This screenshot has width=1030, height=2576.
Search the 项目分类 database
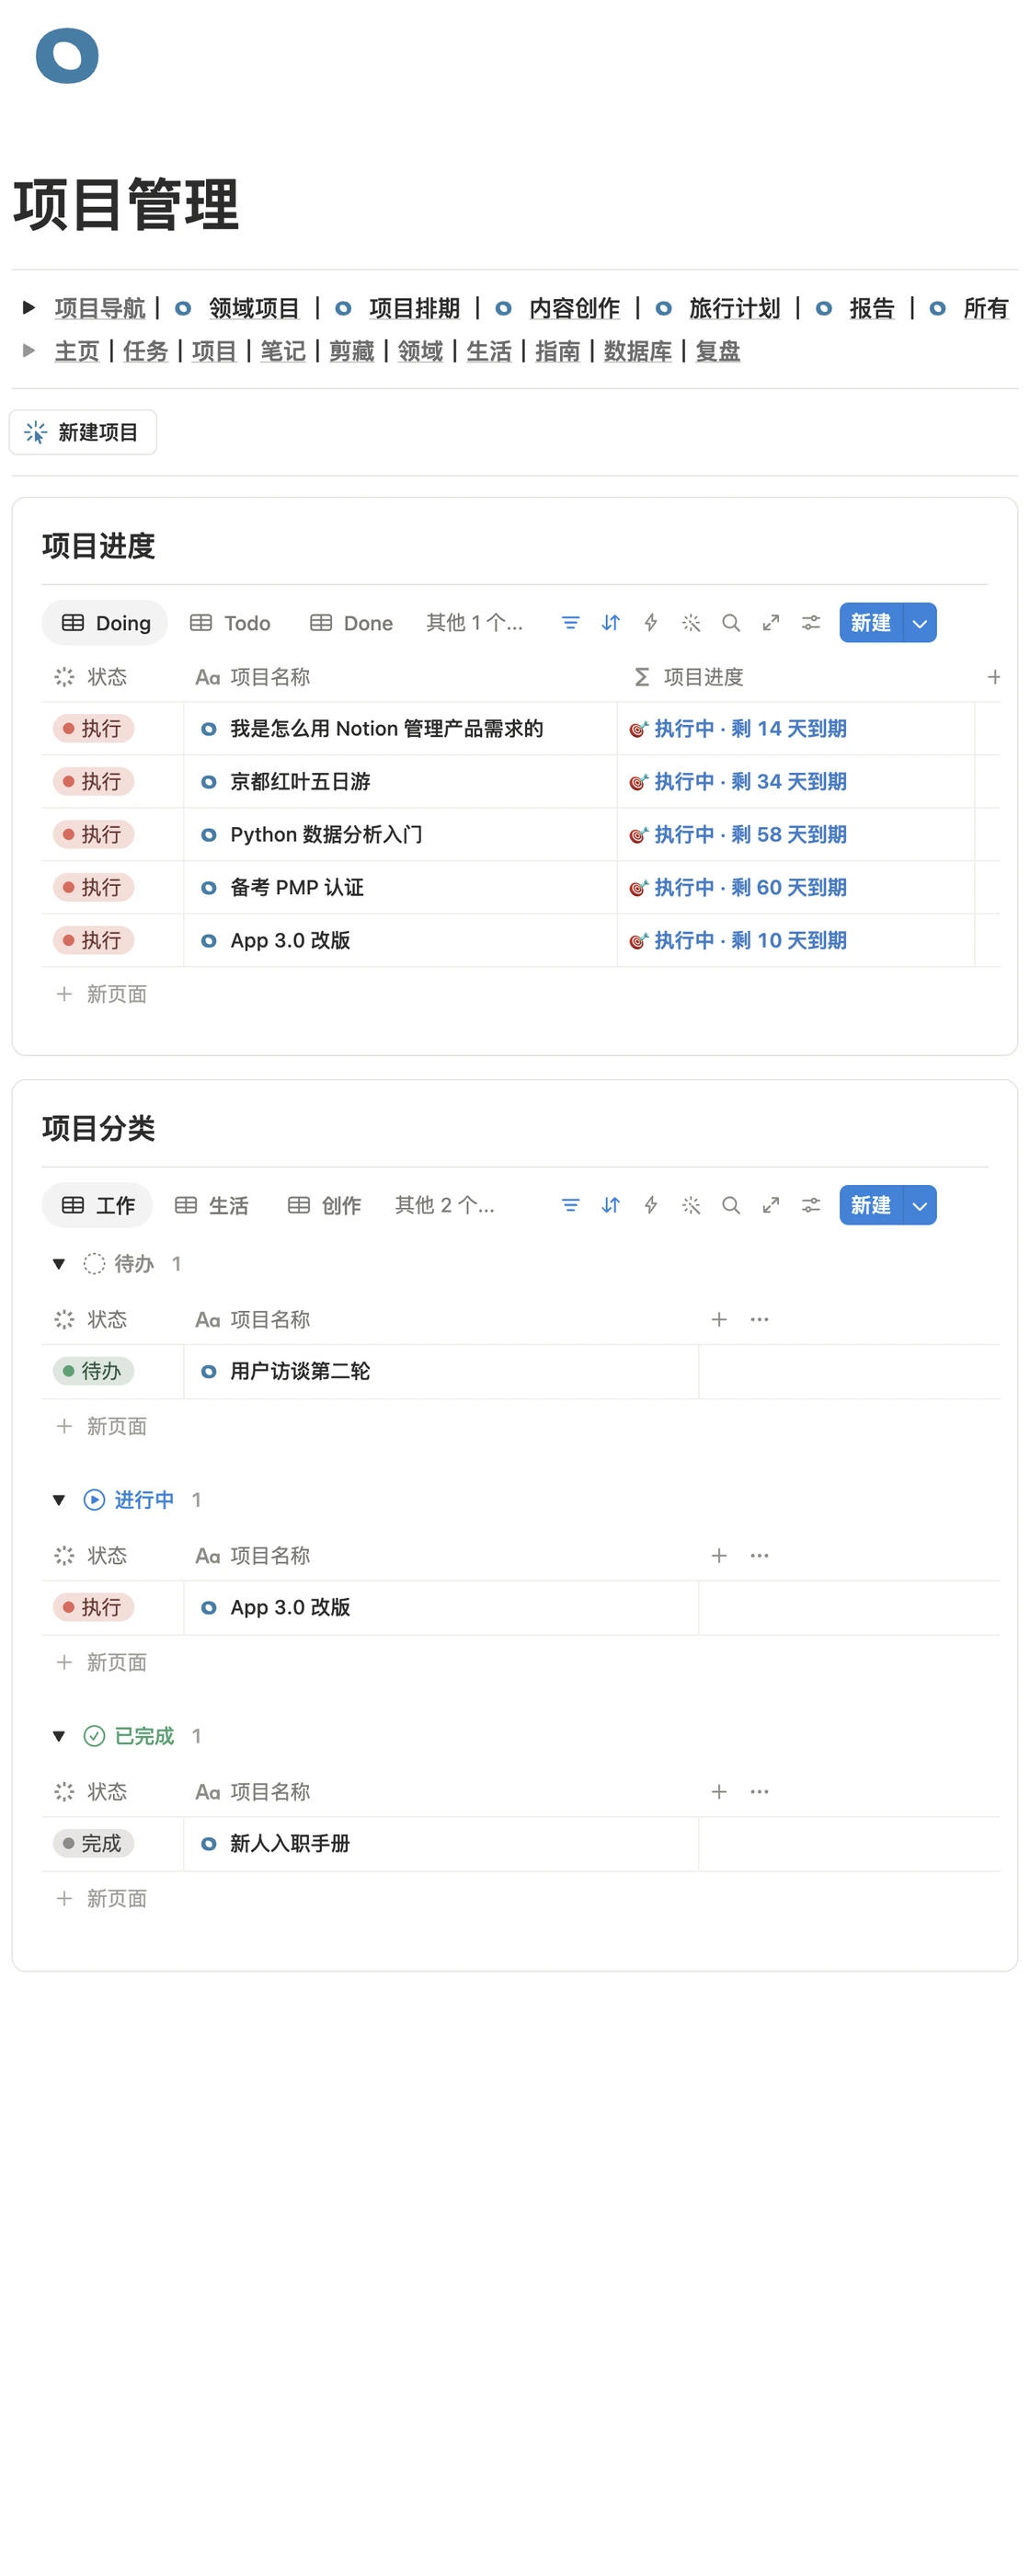tap(731, 1205)
